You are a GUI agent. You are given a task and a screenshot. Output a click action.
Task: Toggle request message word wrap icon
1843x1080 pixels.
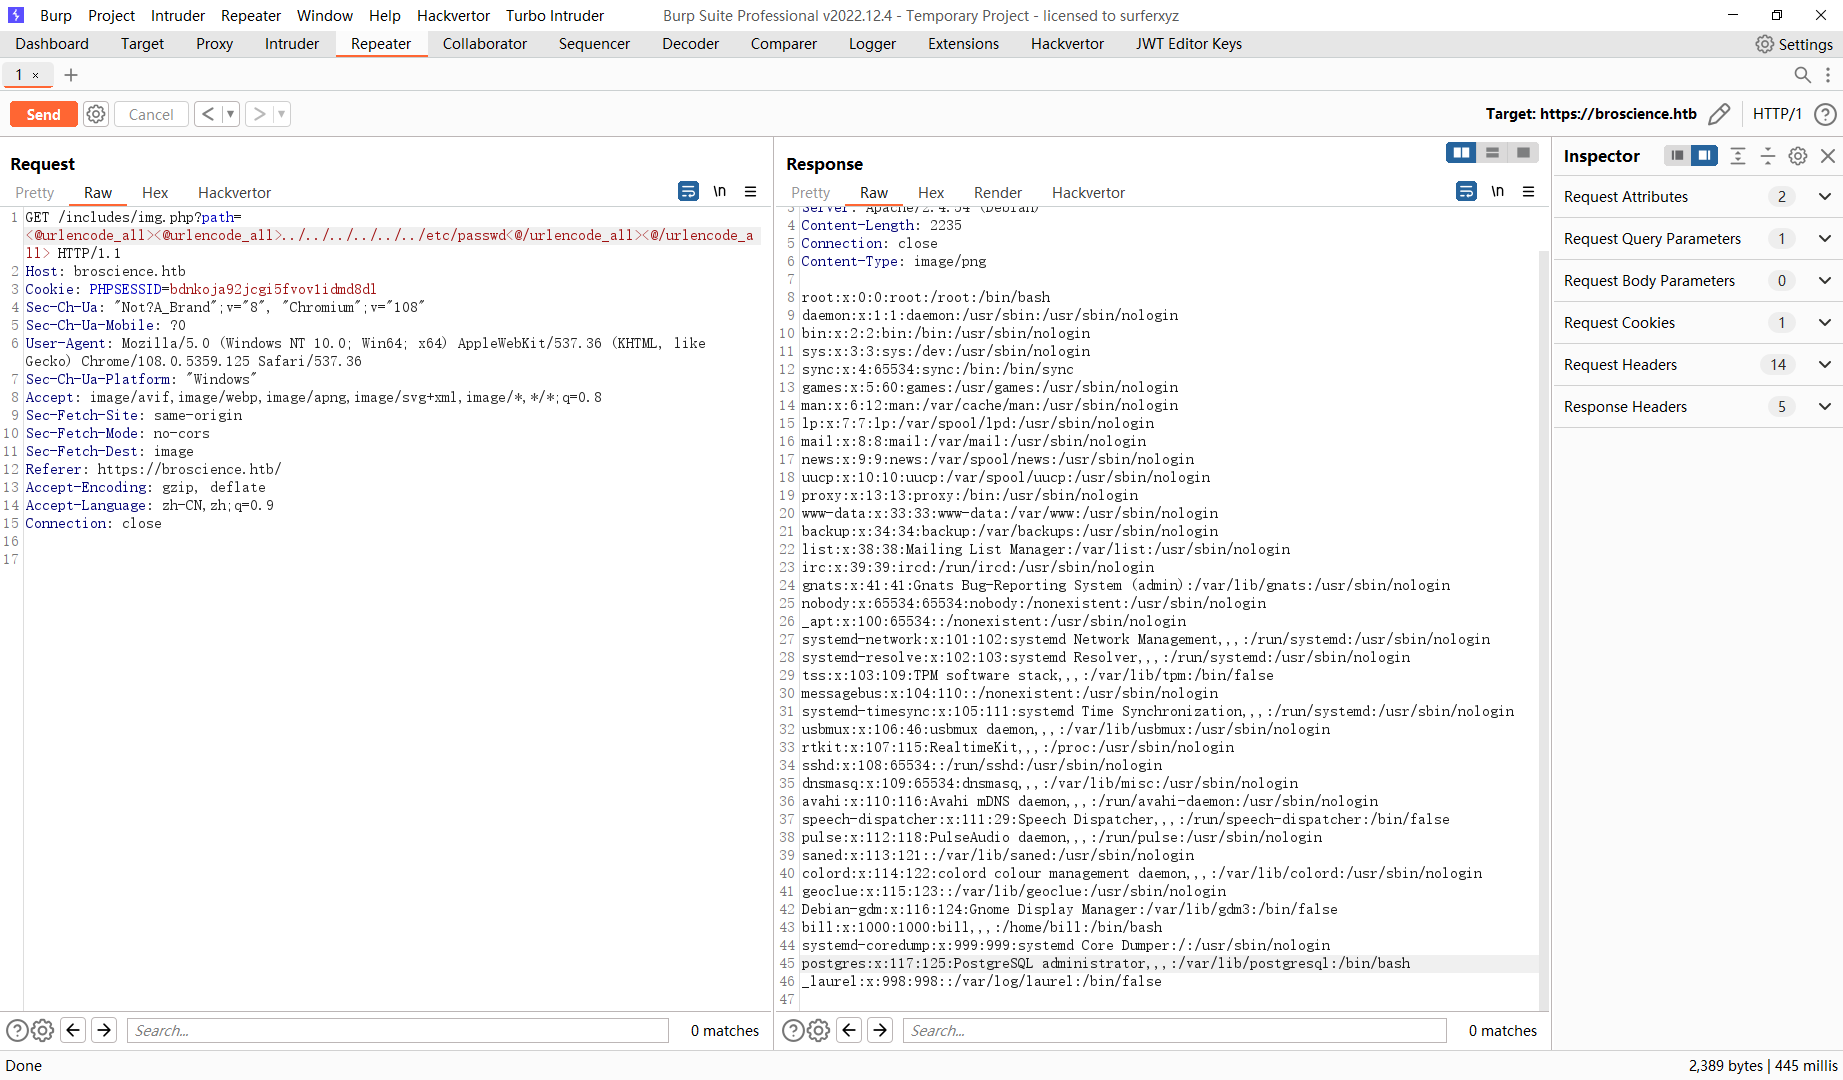click(x=688, y=191)
